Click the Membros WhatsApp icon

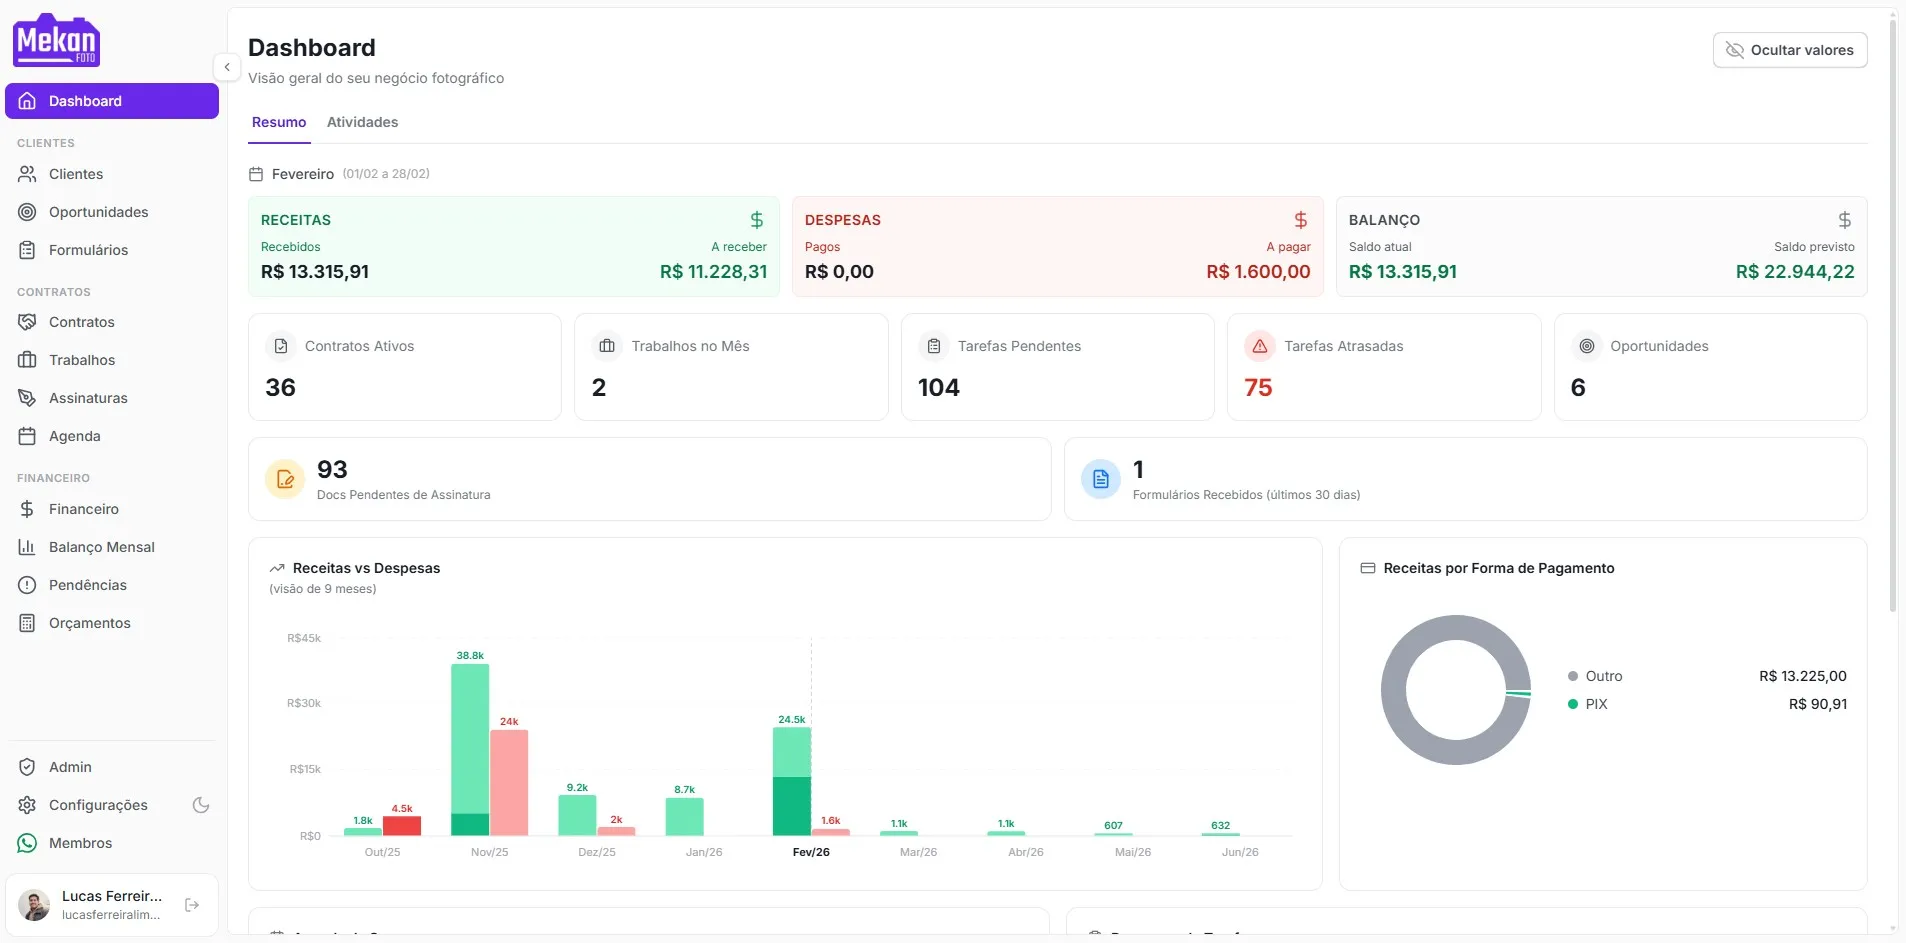27,842
